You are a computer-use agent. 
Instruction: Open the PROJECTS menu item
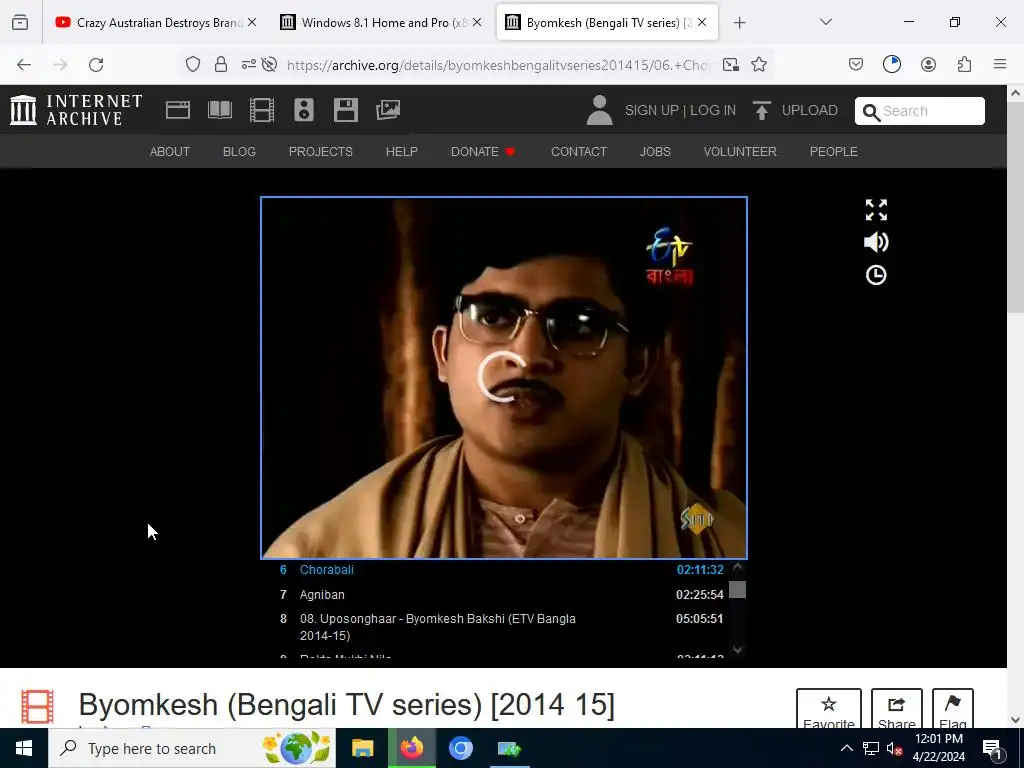tap(321, 152)
